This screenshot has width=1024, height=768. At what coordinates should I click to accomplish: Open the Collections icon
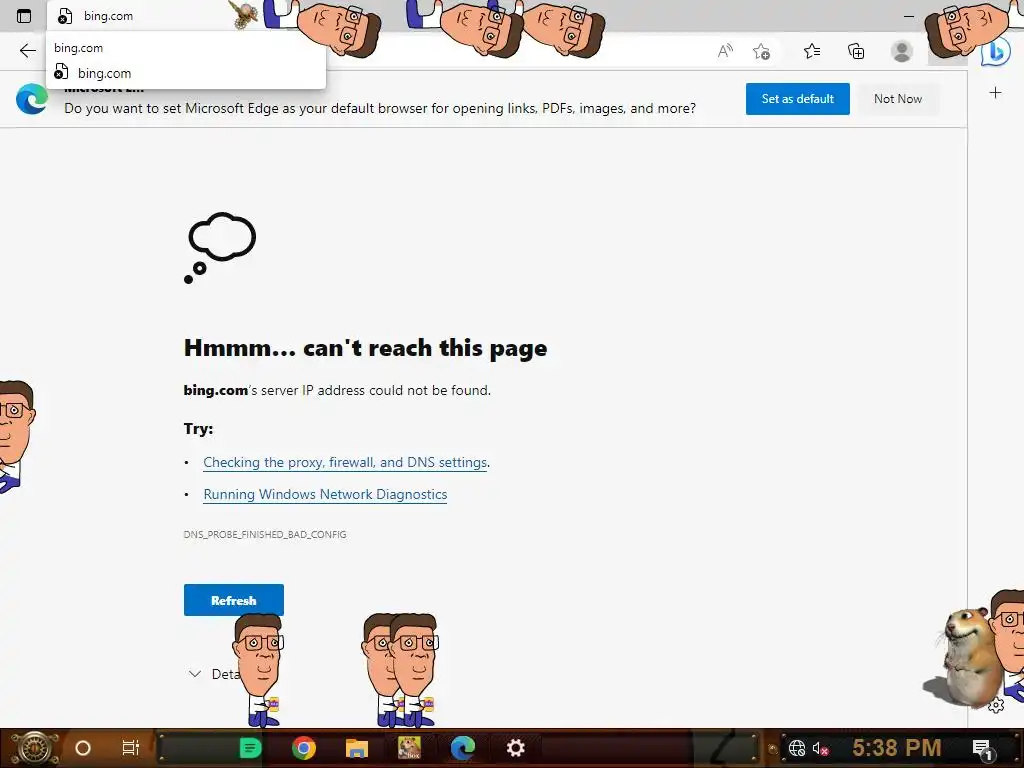pyautogui.click(x=856, y=51)
